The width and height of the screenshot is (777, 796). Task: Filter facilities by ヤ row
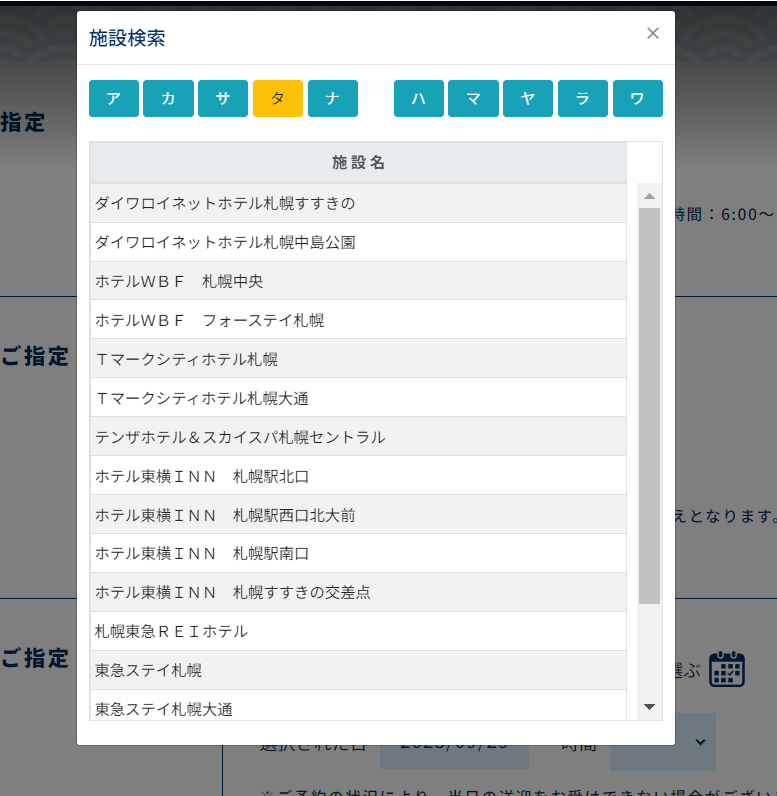(528, 98)
